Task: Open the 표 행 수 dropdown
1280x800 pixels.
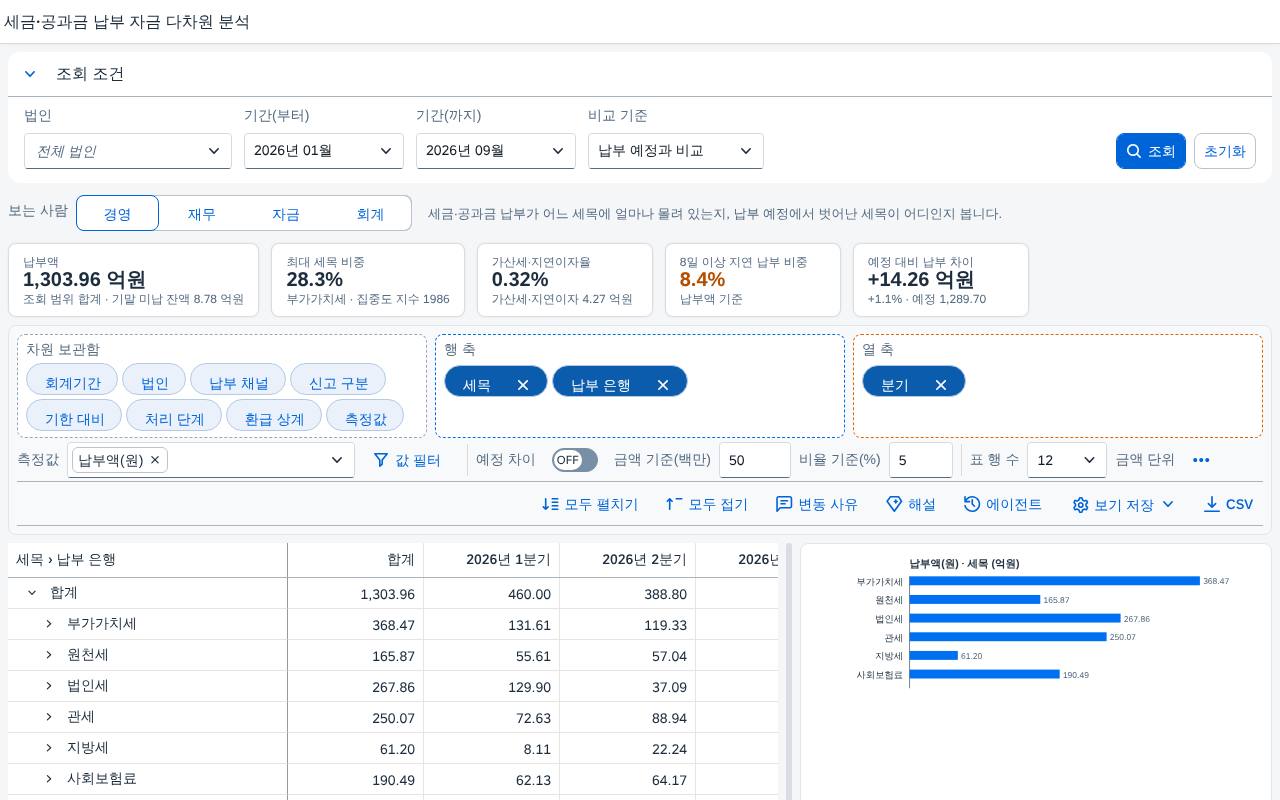Action: point(1067,460)
